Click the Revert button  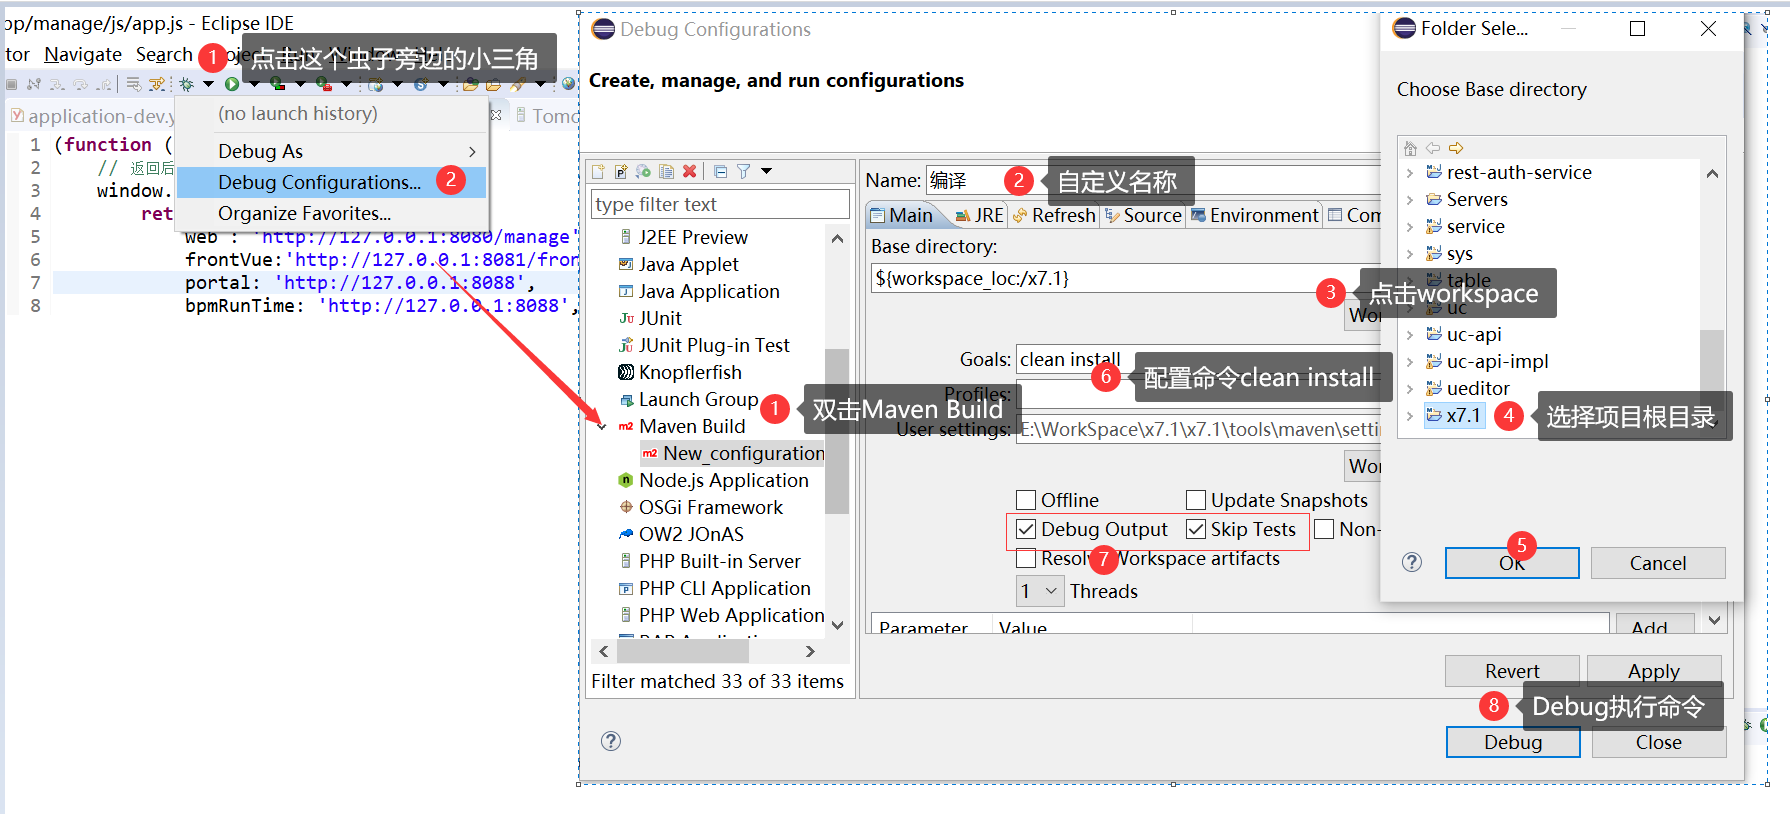[x=1512, y=671]
